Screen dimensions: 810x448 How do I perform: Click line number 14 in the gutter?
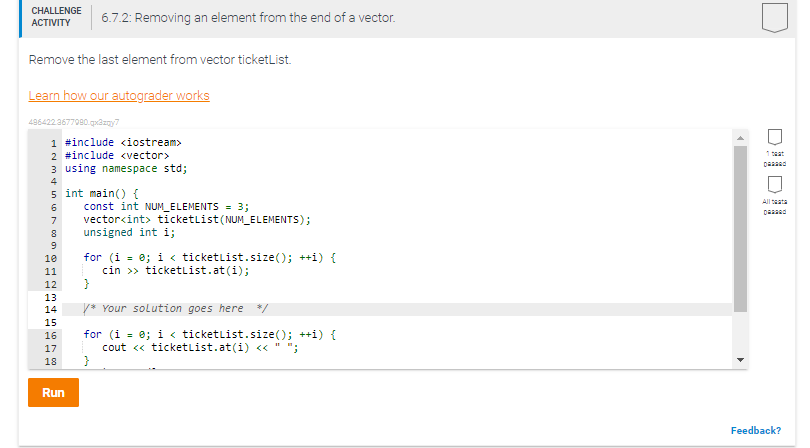point(51,310)
